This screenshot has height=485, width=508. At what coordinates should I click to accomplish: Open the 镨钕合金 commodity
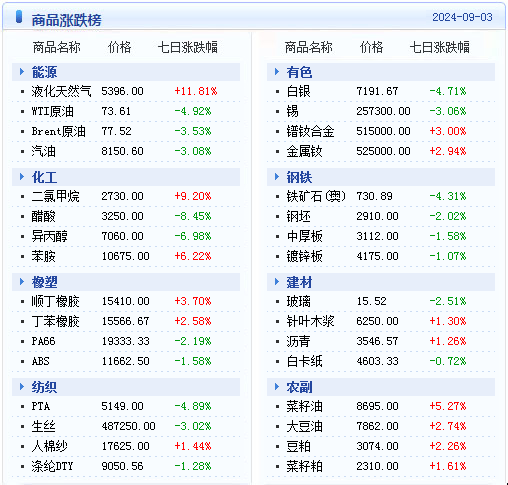[310, 131]
